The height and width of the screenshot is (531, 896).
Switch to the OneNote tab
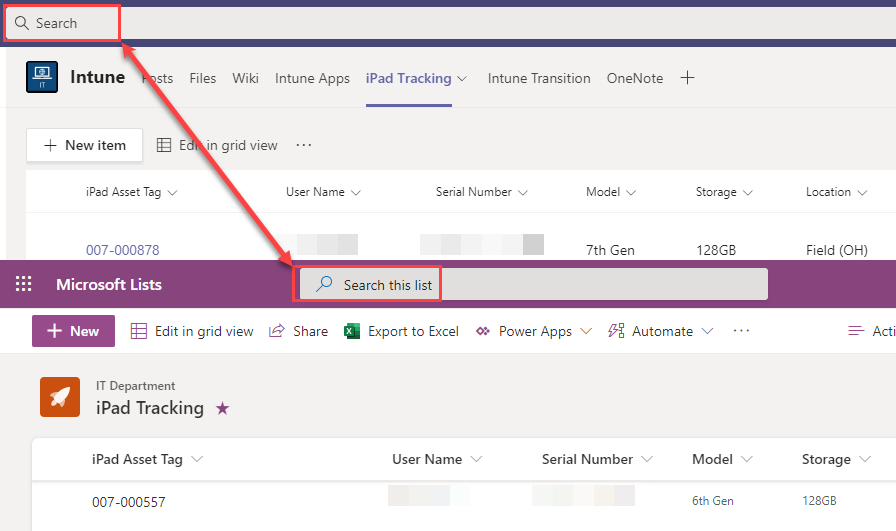click(635, 78)
